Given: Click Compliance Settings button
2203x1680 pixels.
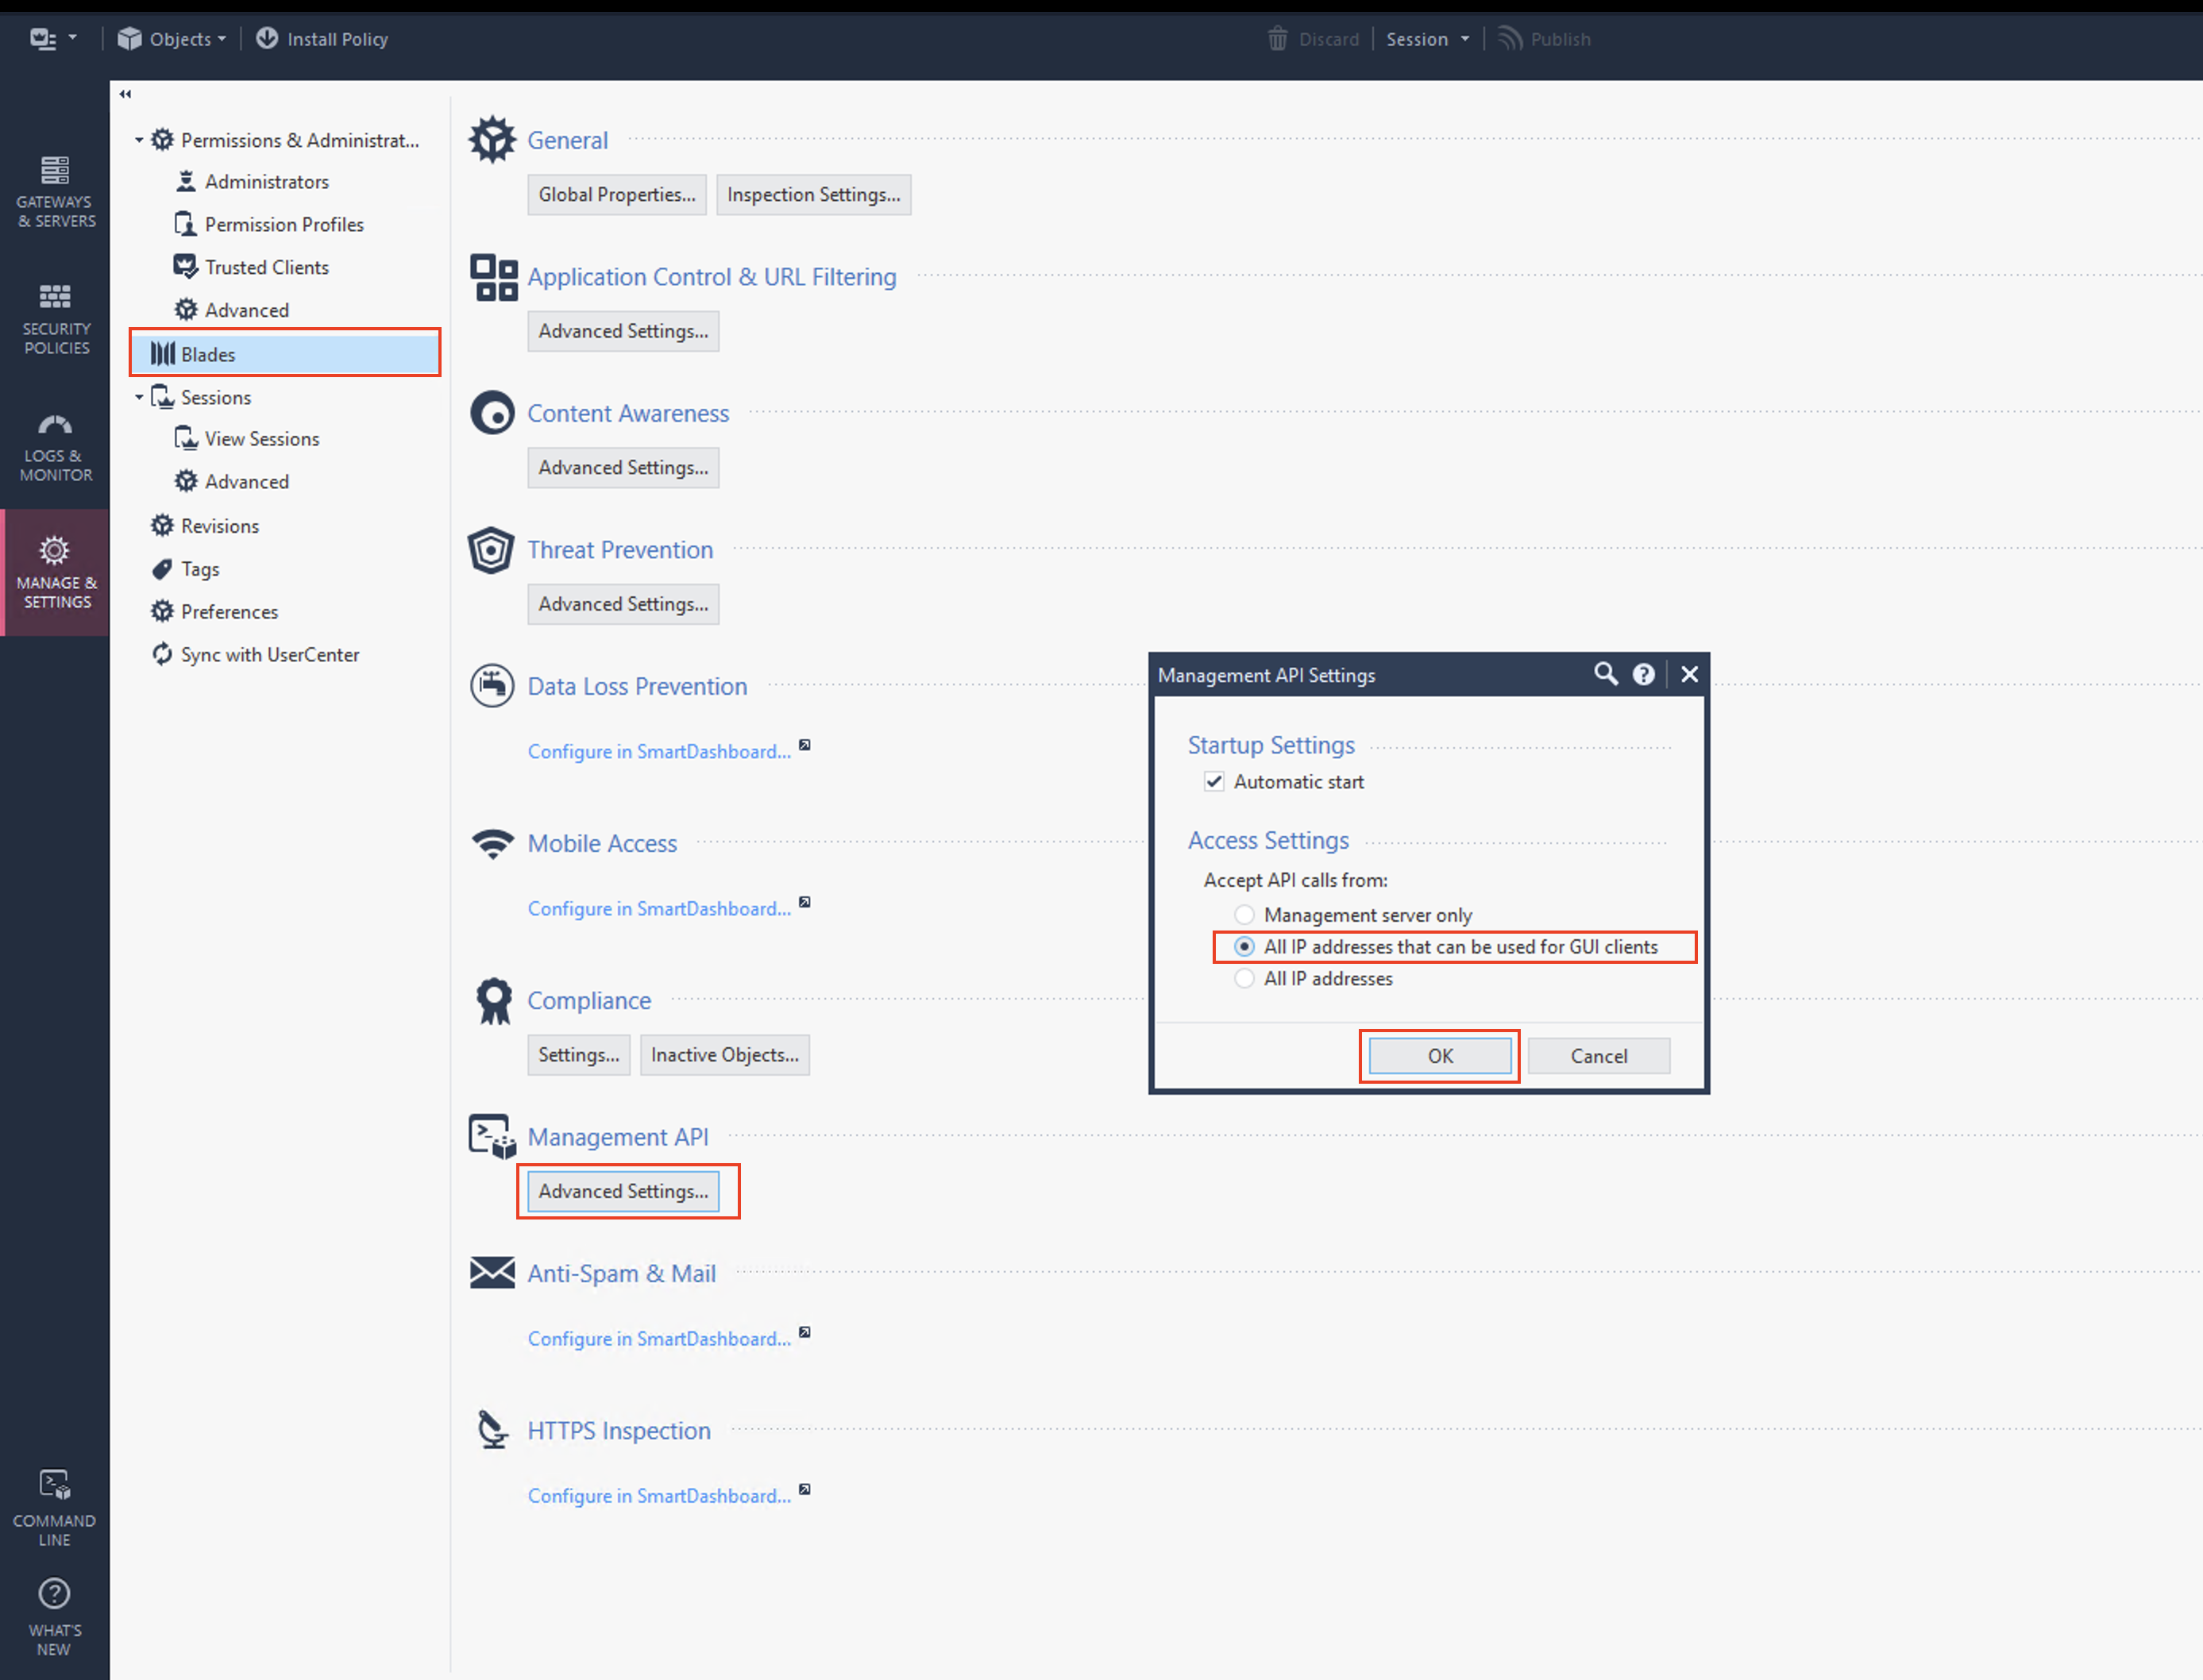Looking at the screenshot, I should [579, 1055].
